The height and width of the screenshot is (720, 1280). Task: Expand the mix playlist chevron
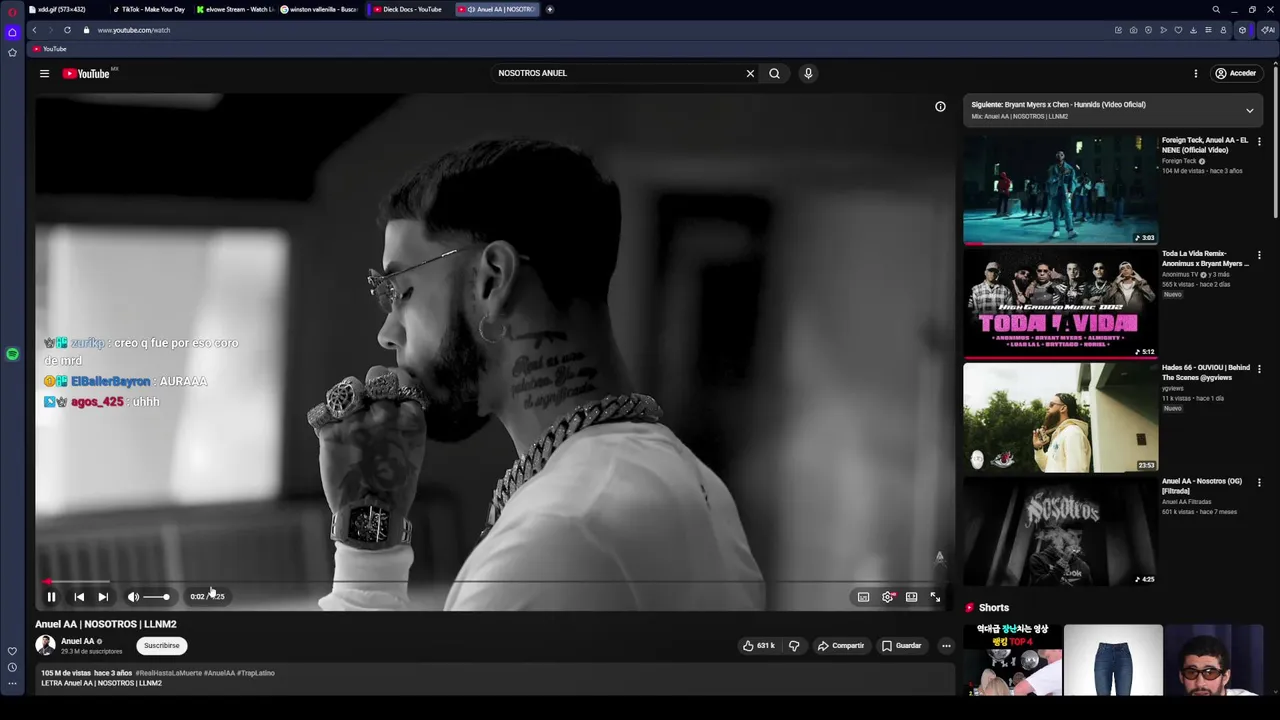[x=1249, y=111]
